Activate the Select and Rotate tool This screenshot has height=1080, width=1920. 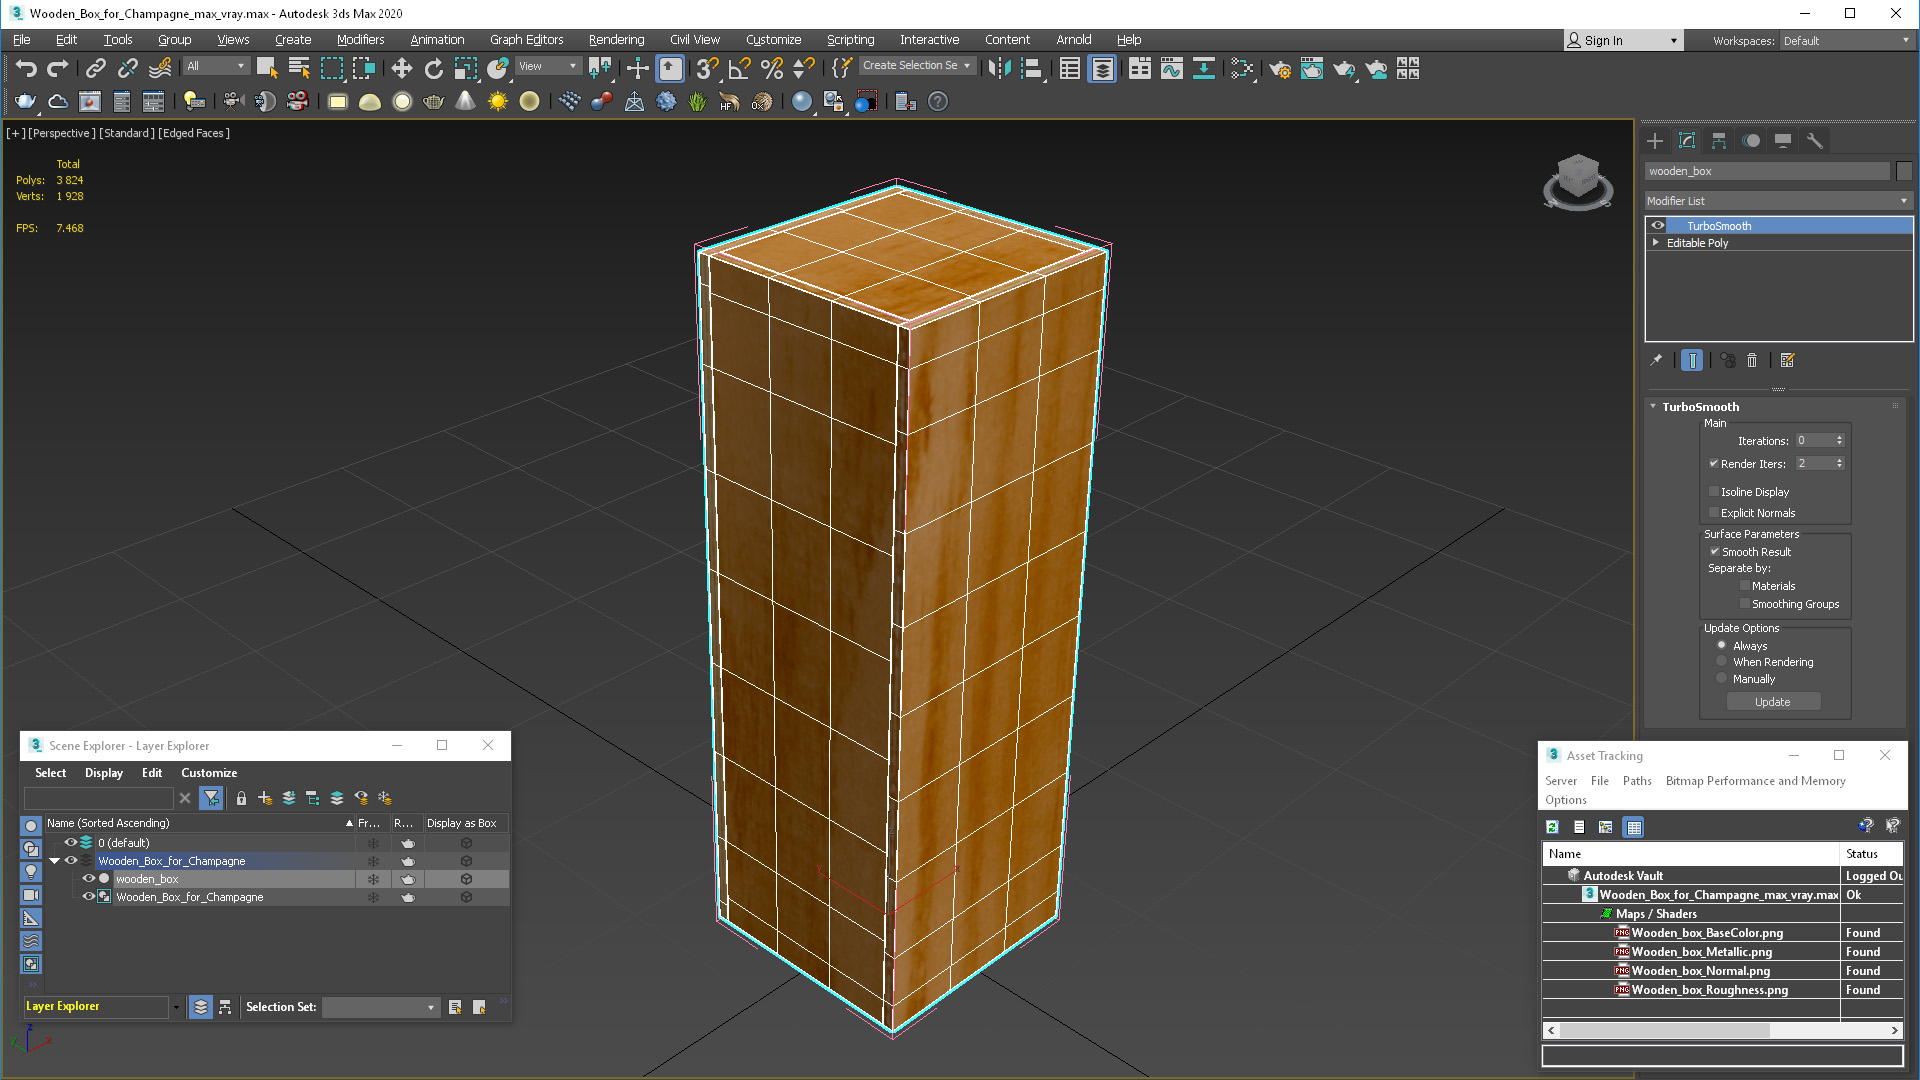433,68
